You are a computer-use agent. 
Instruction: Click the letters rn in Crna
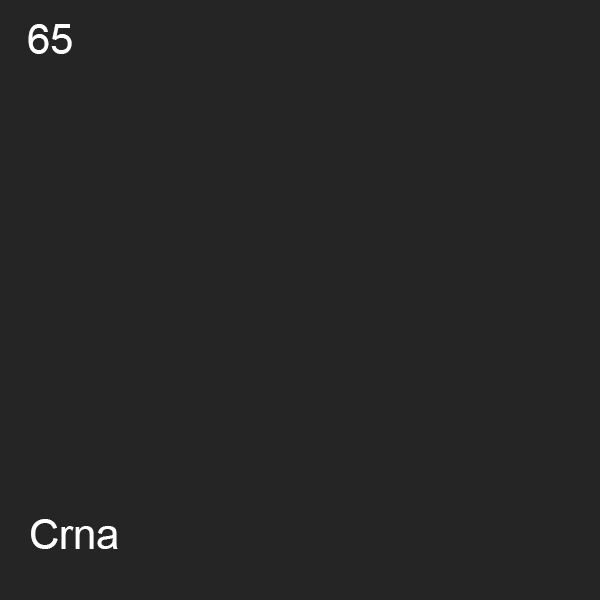tap(78, 538)
